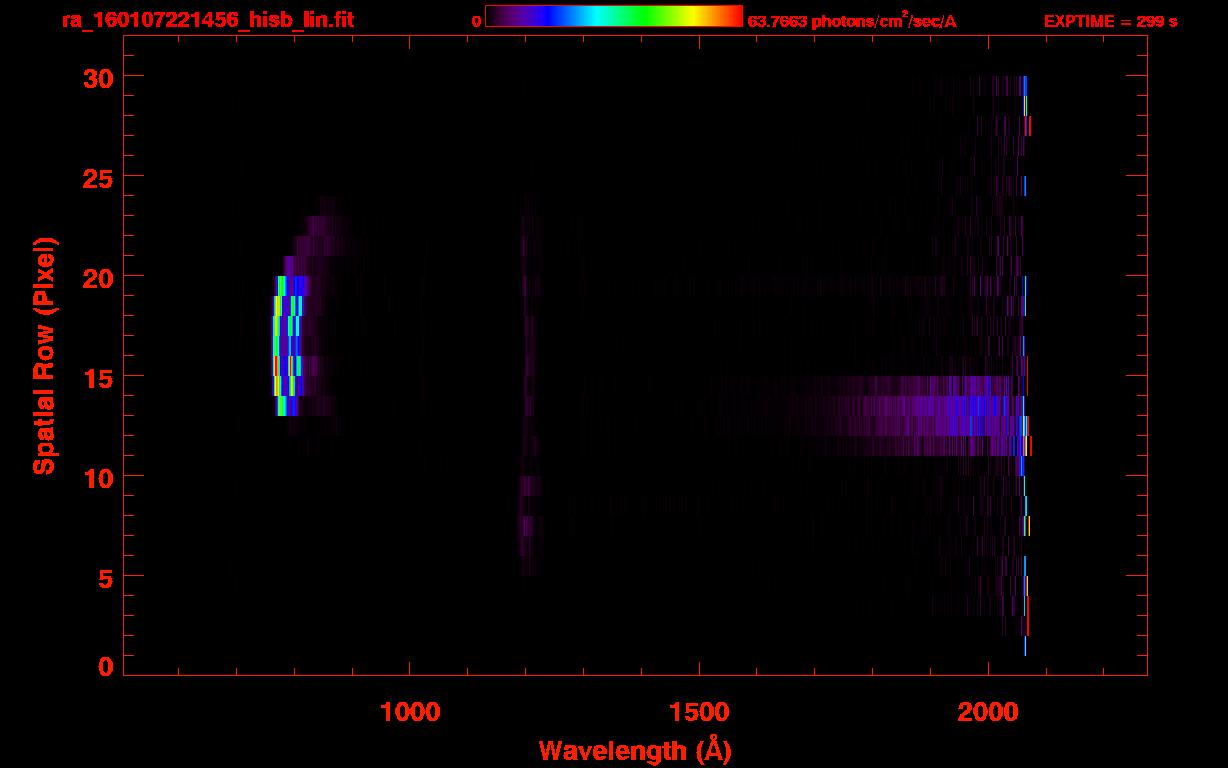
Task: Click the x-axis tick label 2000
Action: coord(988,712)
